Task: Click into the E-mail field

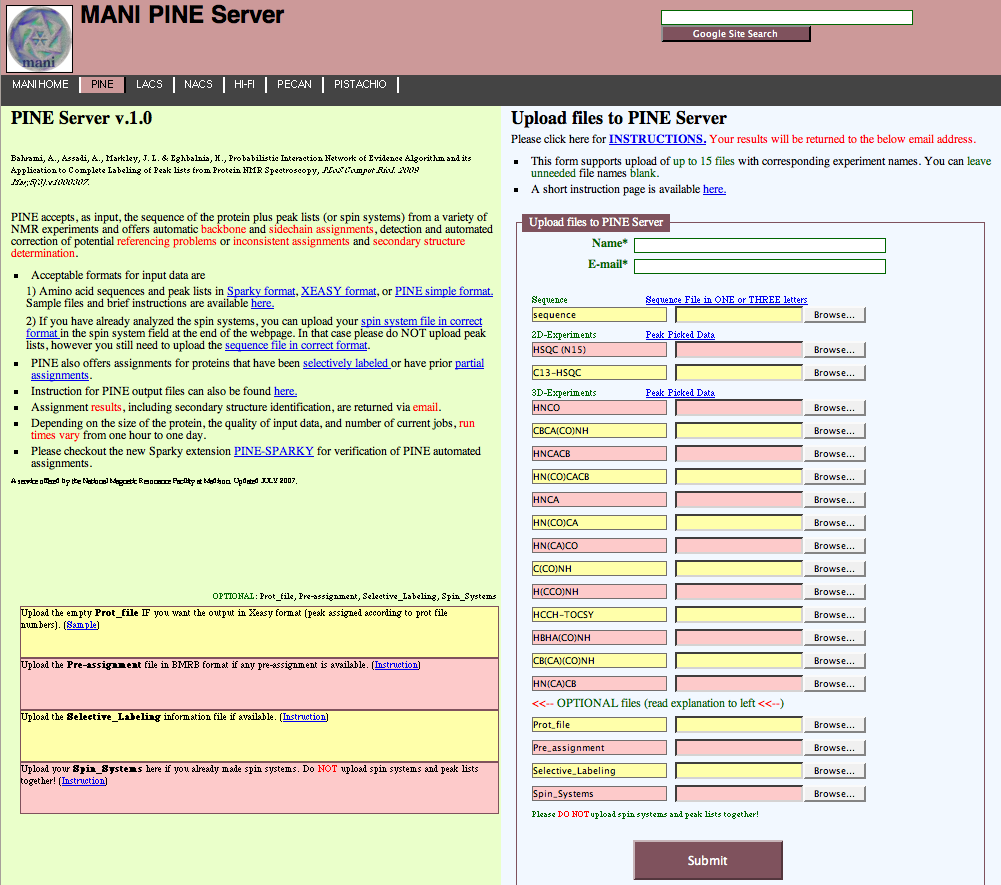Action: tap(759, 266)
